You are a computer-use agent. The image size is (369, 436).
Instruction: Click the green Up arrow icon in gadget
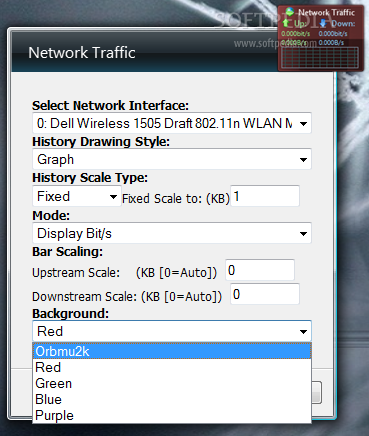coord(285,23)
